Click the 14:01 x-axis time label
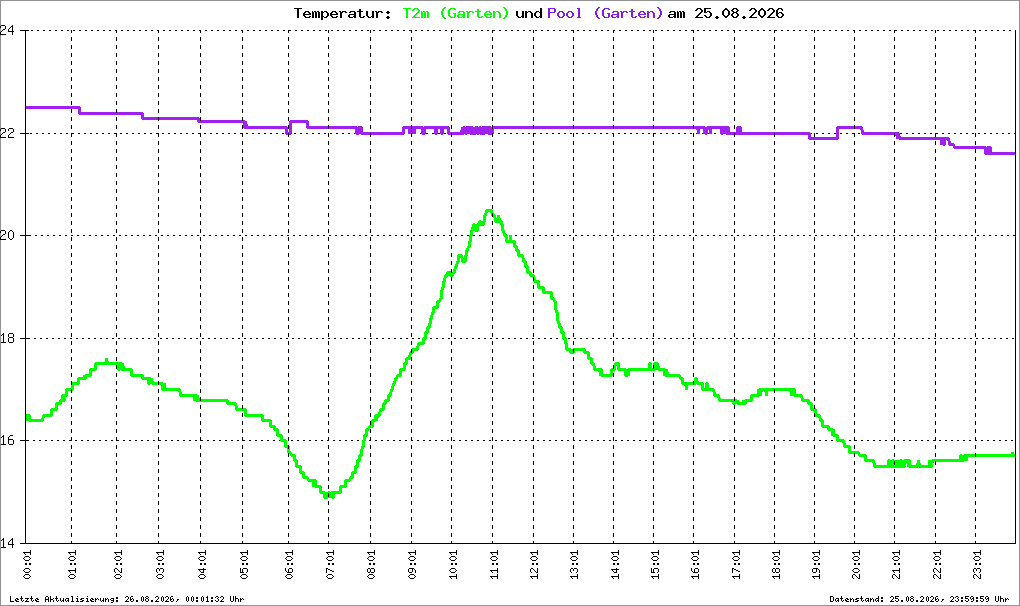The width and height of the screenshot is (1020, 606). coord(615,564)
